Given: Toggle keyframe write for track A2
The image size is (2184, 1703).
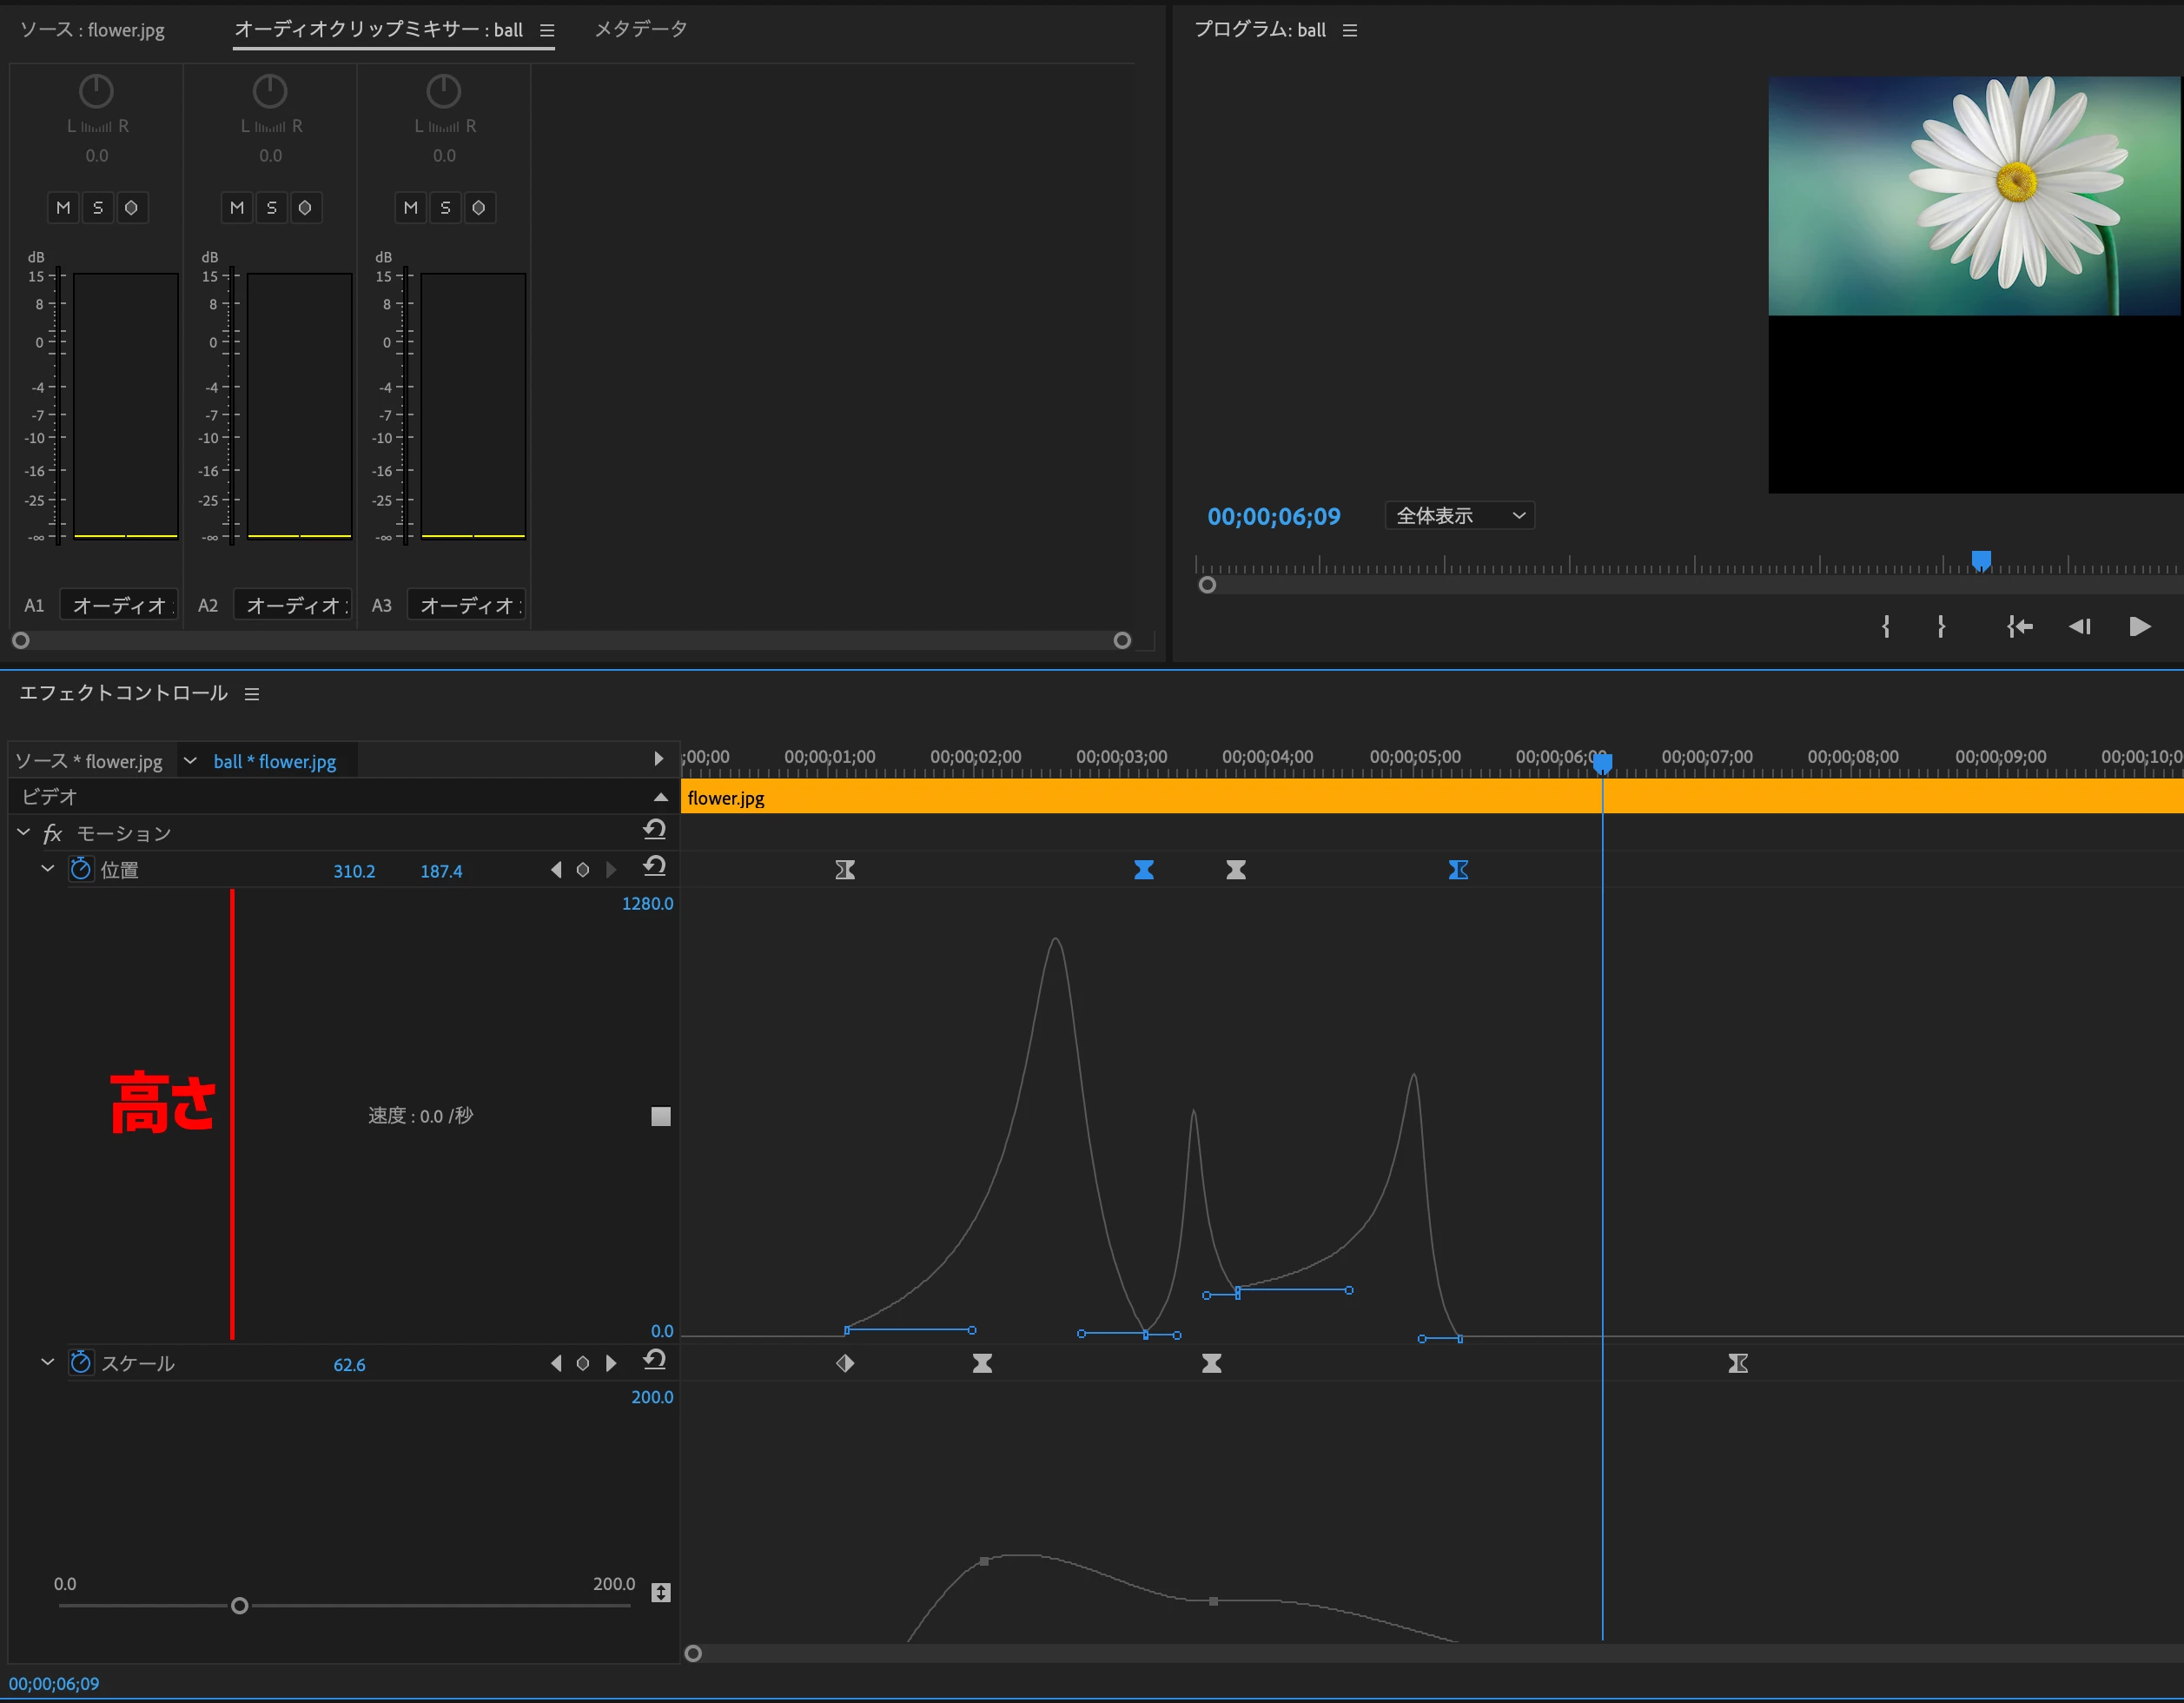Looking at the screenshot, I should pos(305,207).
